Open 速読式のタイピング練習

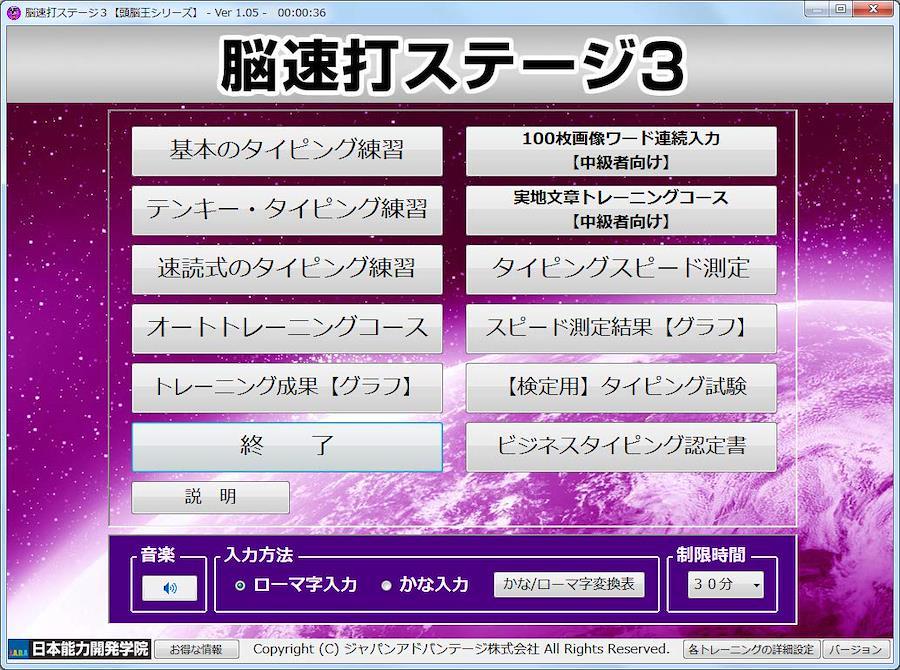[x=287, y=269]
